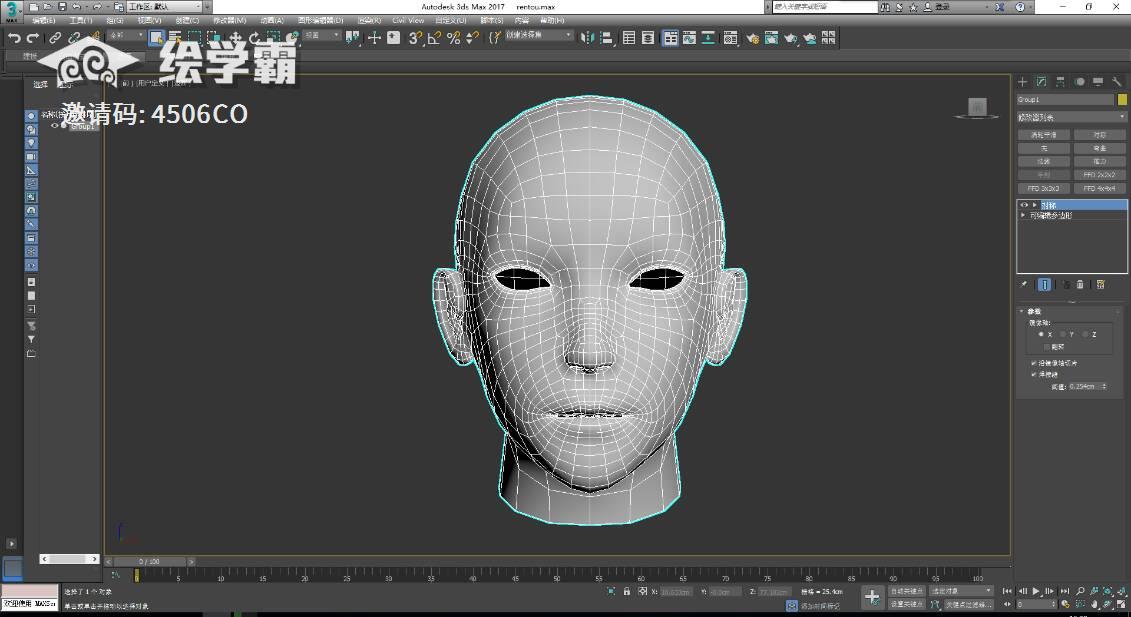
Task: Click the FFD 4x4x4 modifier button
Action: [x=1100, y=188]
